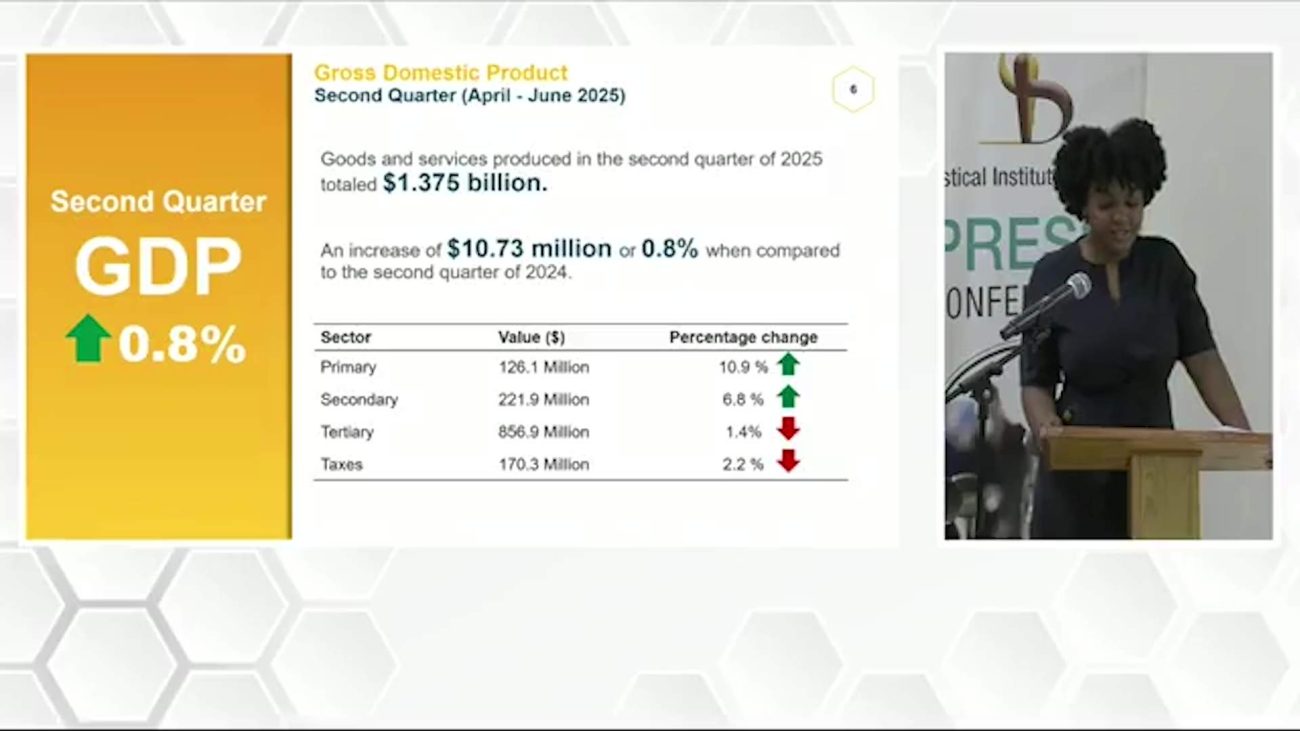The width and height of the screenshot is (1300, 731).
Task: Click the green up arrow beside the large 0.8%
Action: pyautogui.click(x=88, y=339)
